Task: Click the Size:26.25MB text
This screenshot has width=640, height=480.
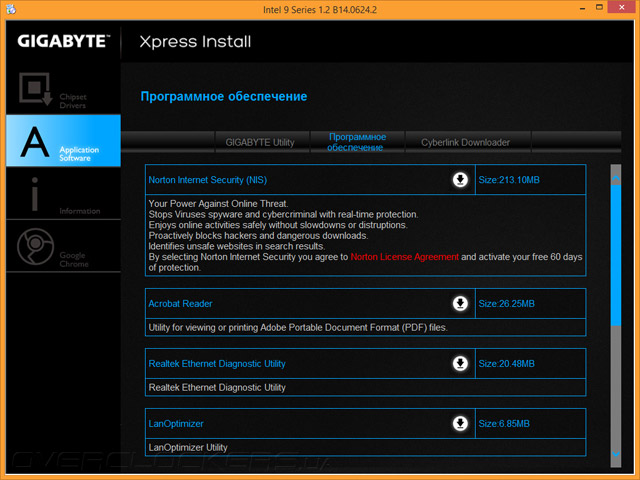Action: point(506,304)
